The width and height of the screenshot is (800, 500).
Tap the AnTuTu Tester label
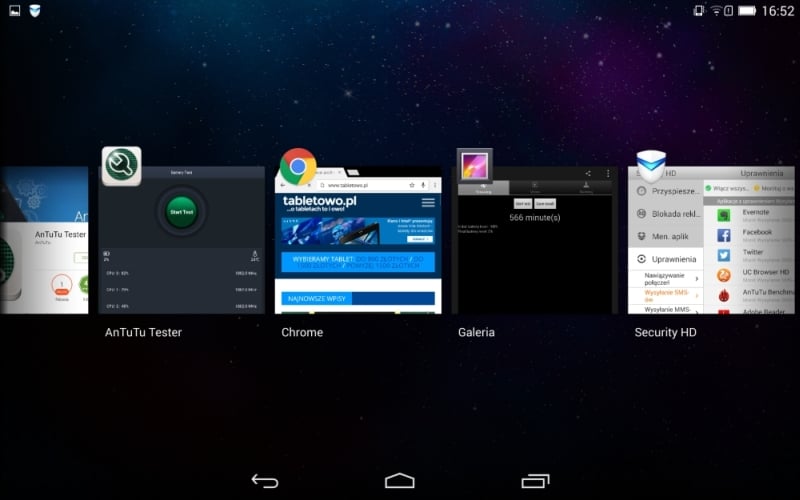[143, 332]
